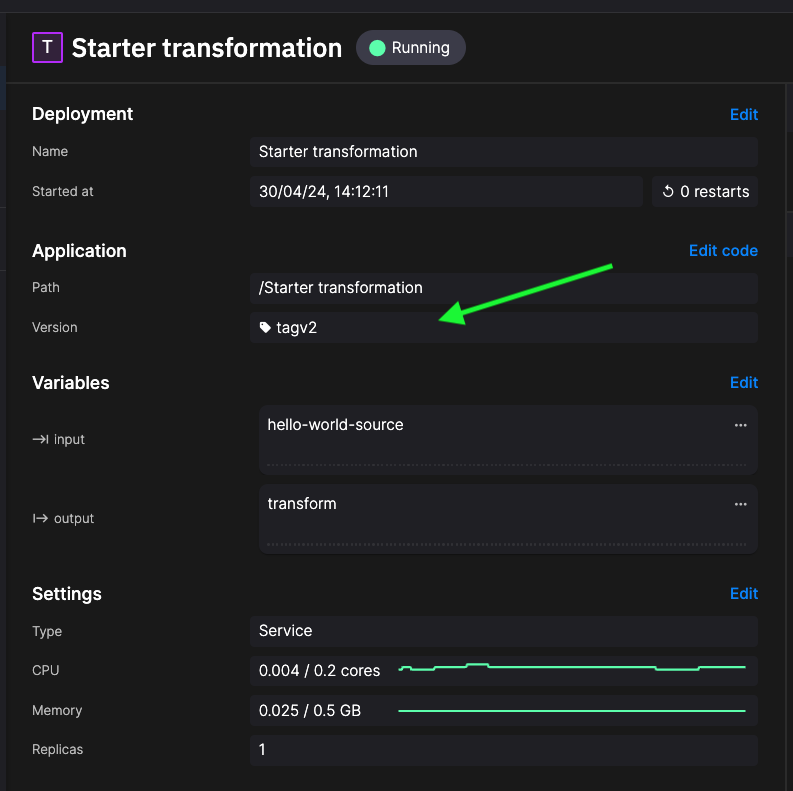Click the input arrow icon under Variables

[41, 439]
